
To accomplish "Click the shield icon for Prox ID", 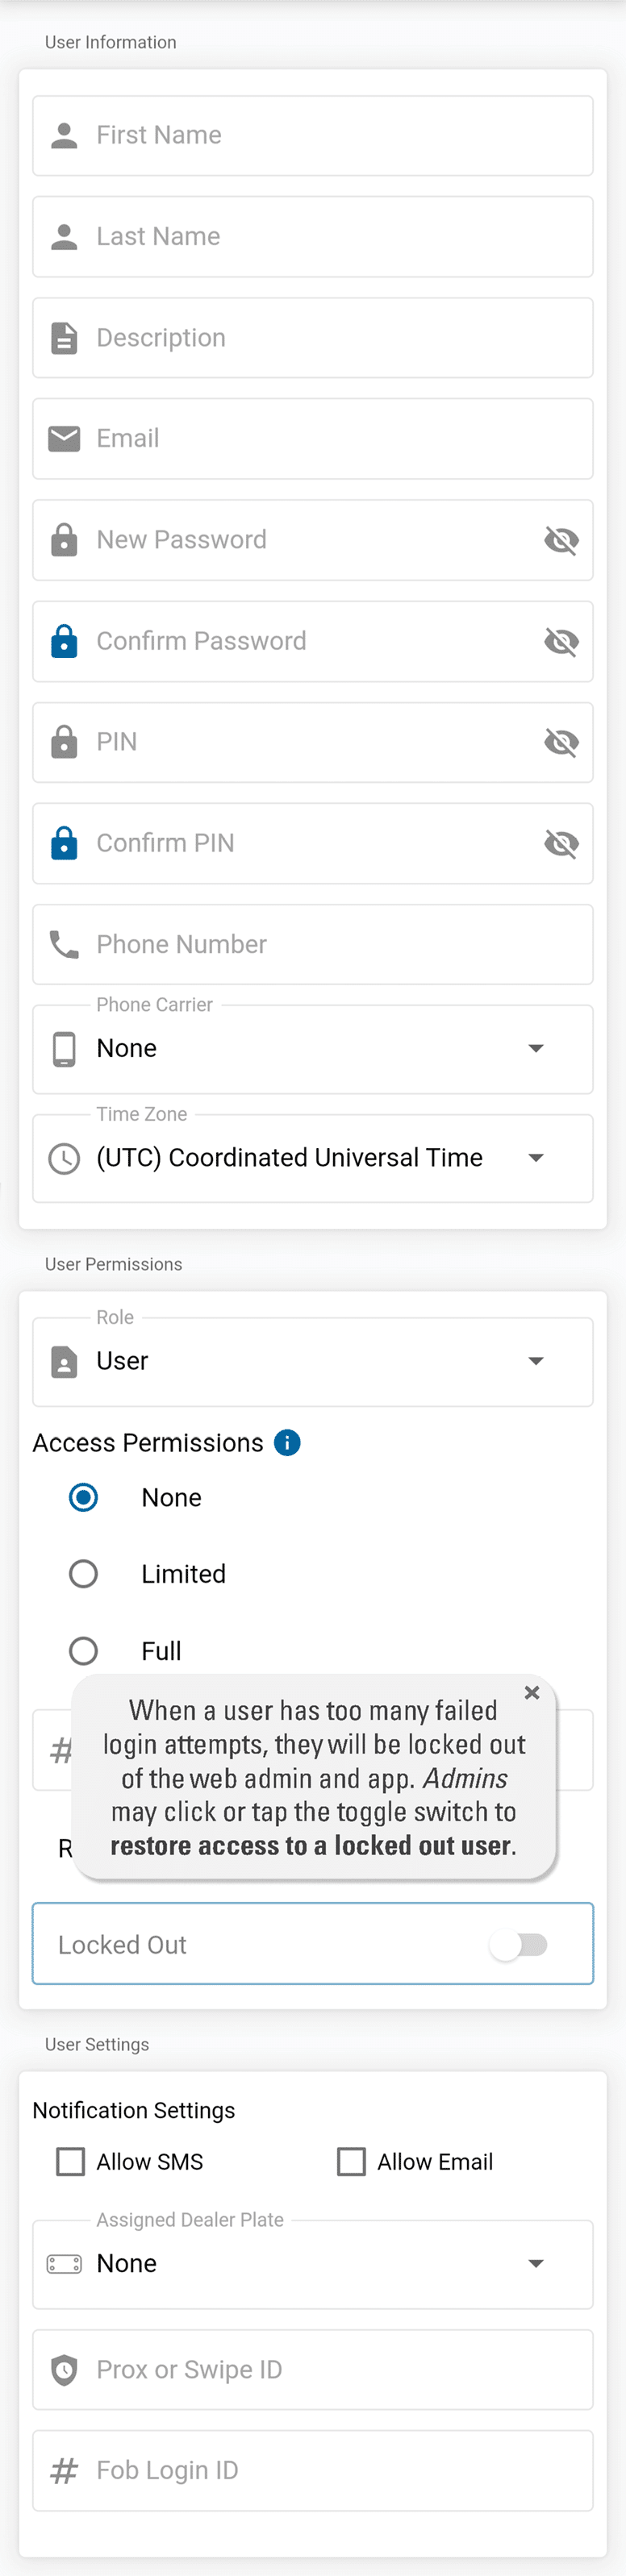I will pyautogui.click(x=64, y=2370).
